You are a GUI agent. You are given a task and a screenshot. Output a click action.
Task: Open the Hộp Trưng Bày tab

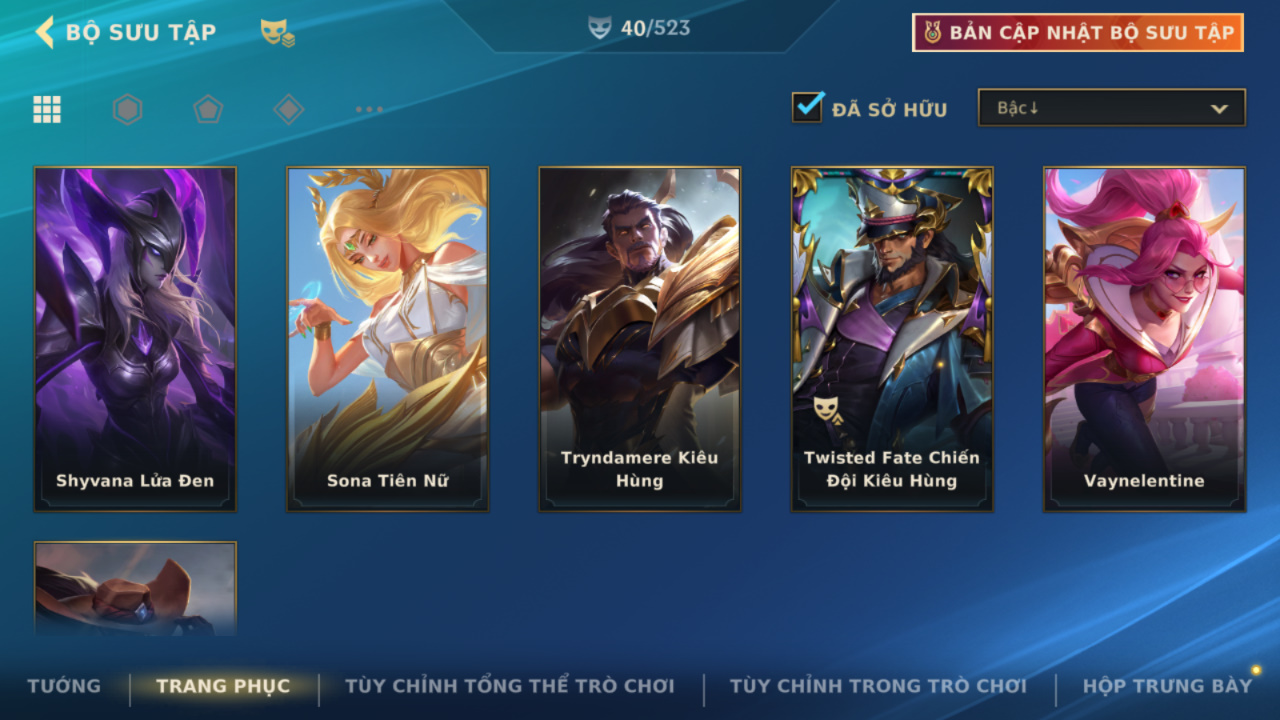click(x=1167, y=686)
